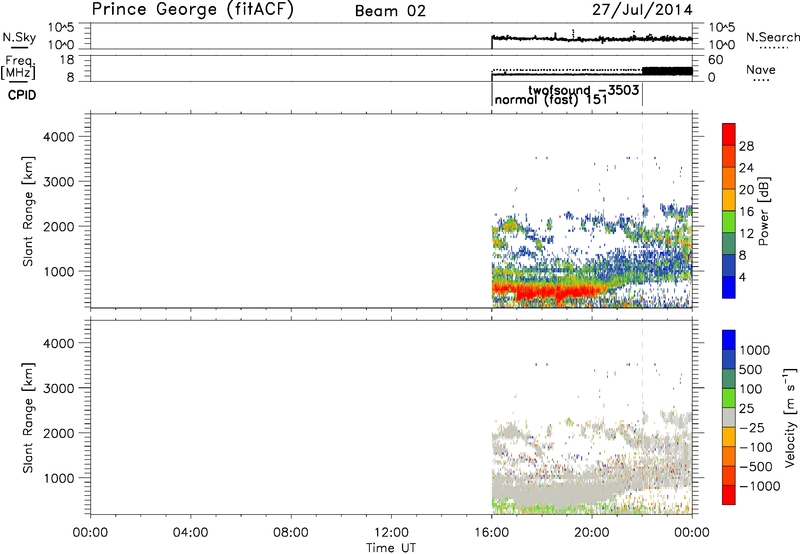Pick the red bottom segment of Velocity colorbar
Image resolution: width=800 pixels, height=554 pixels.
(x=729, y=495)
